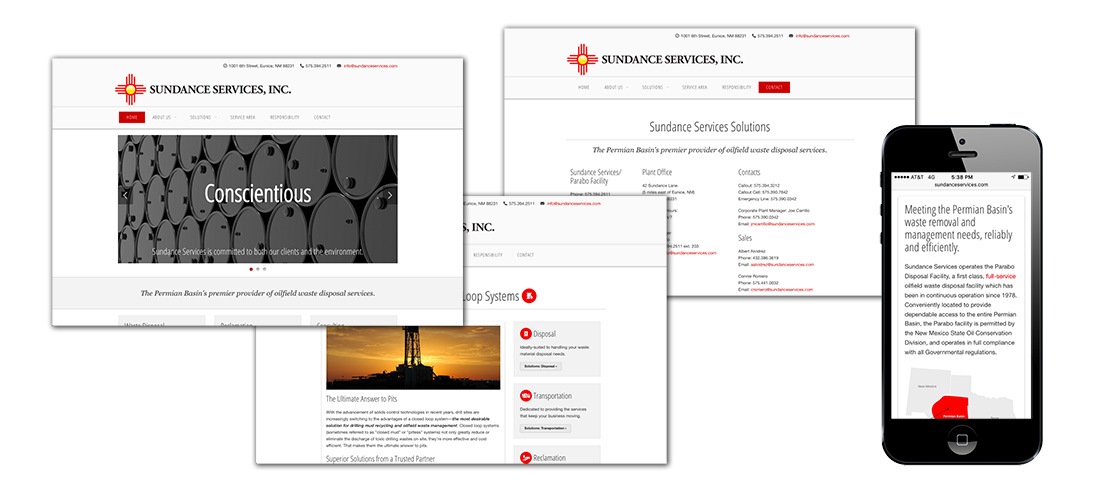Click the Sundance sun logo on the home page
This screenshot has height=500, width=1100.
pyautogui.click(x=130, y=90)
